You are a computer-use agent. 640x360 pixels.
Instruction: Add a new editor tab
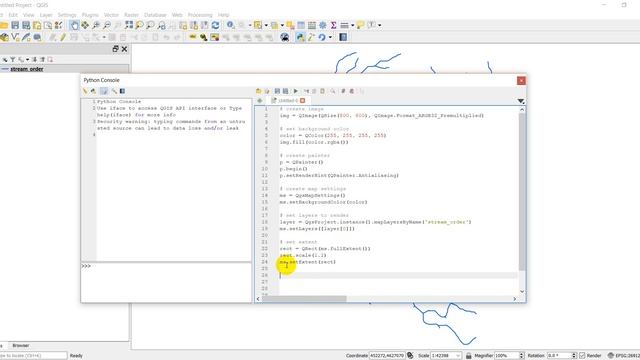(x=260, y=100)
